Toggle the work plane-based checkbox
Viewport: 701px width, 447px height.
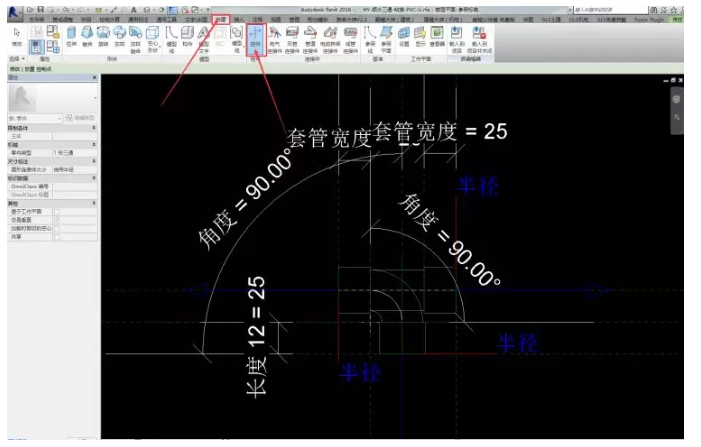58,212
